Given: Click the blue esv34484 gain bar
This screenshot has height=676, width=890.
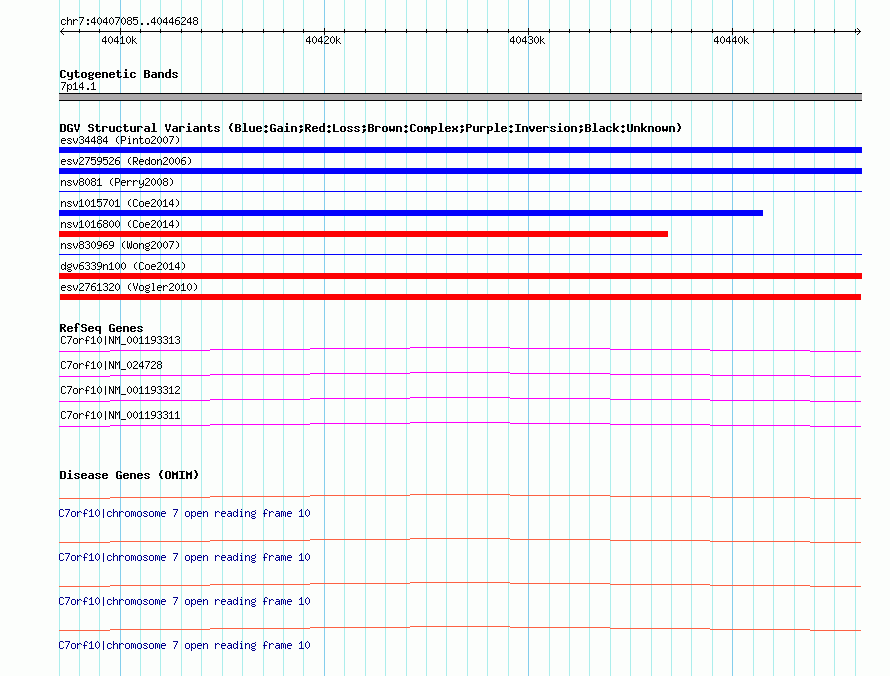Looking at the screenshot, I should [460, 150].
